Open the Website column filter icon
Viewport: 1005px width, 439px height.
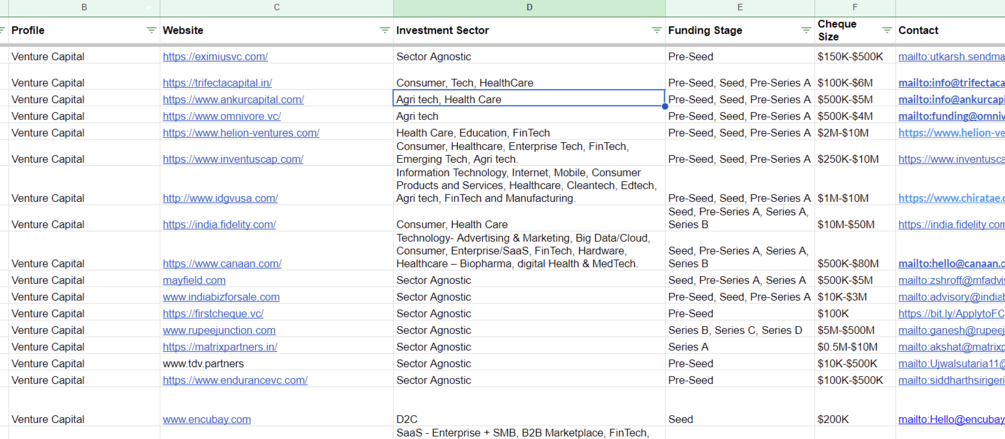pos(385,31)
